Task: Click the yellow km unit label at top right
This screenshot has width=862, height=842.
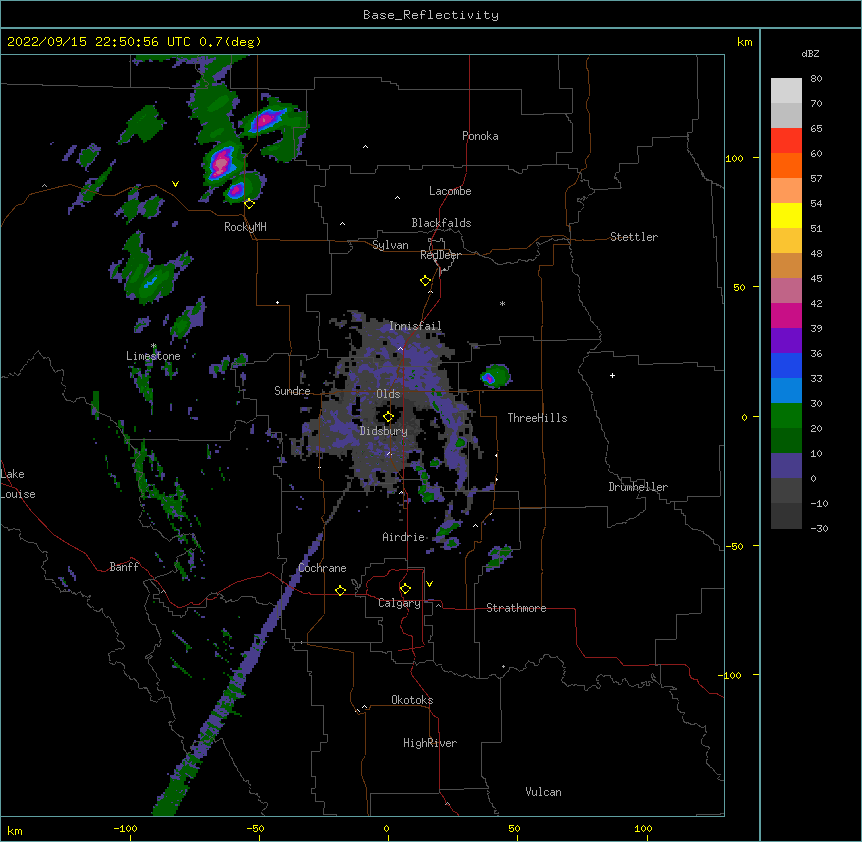Action: click(x=744, y=42)
